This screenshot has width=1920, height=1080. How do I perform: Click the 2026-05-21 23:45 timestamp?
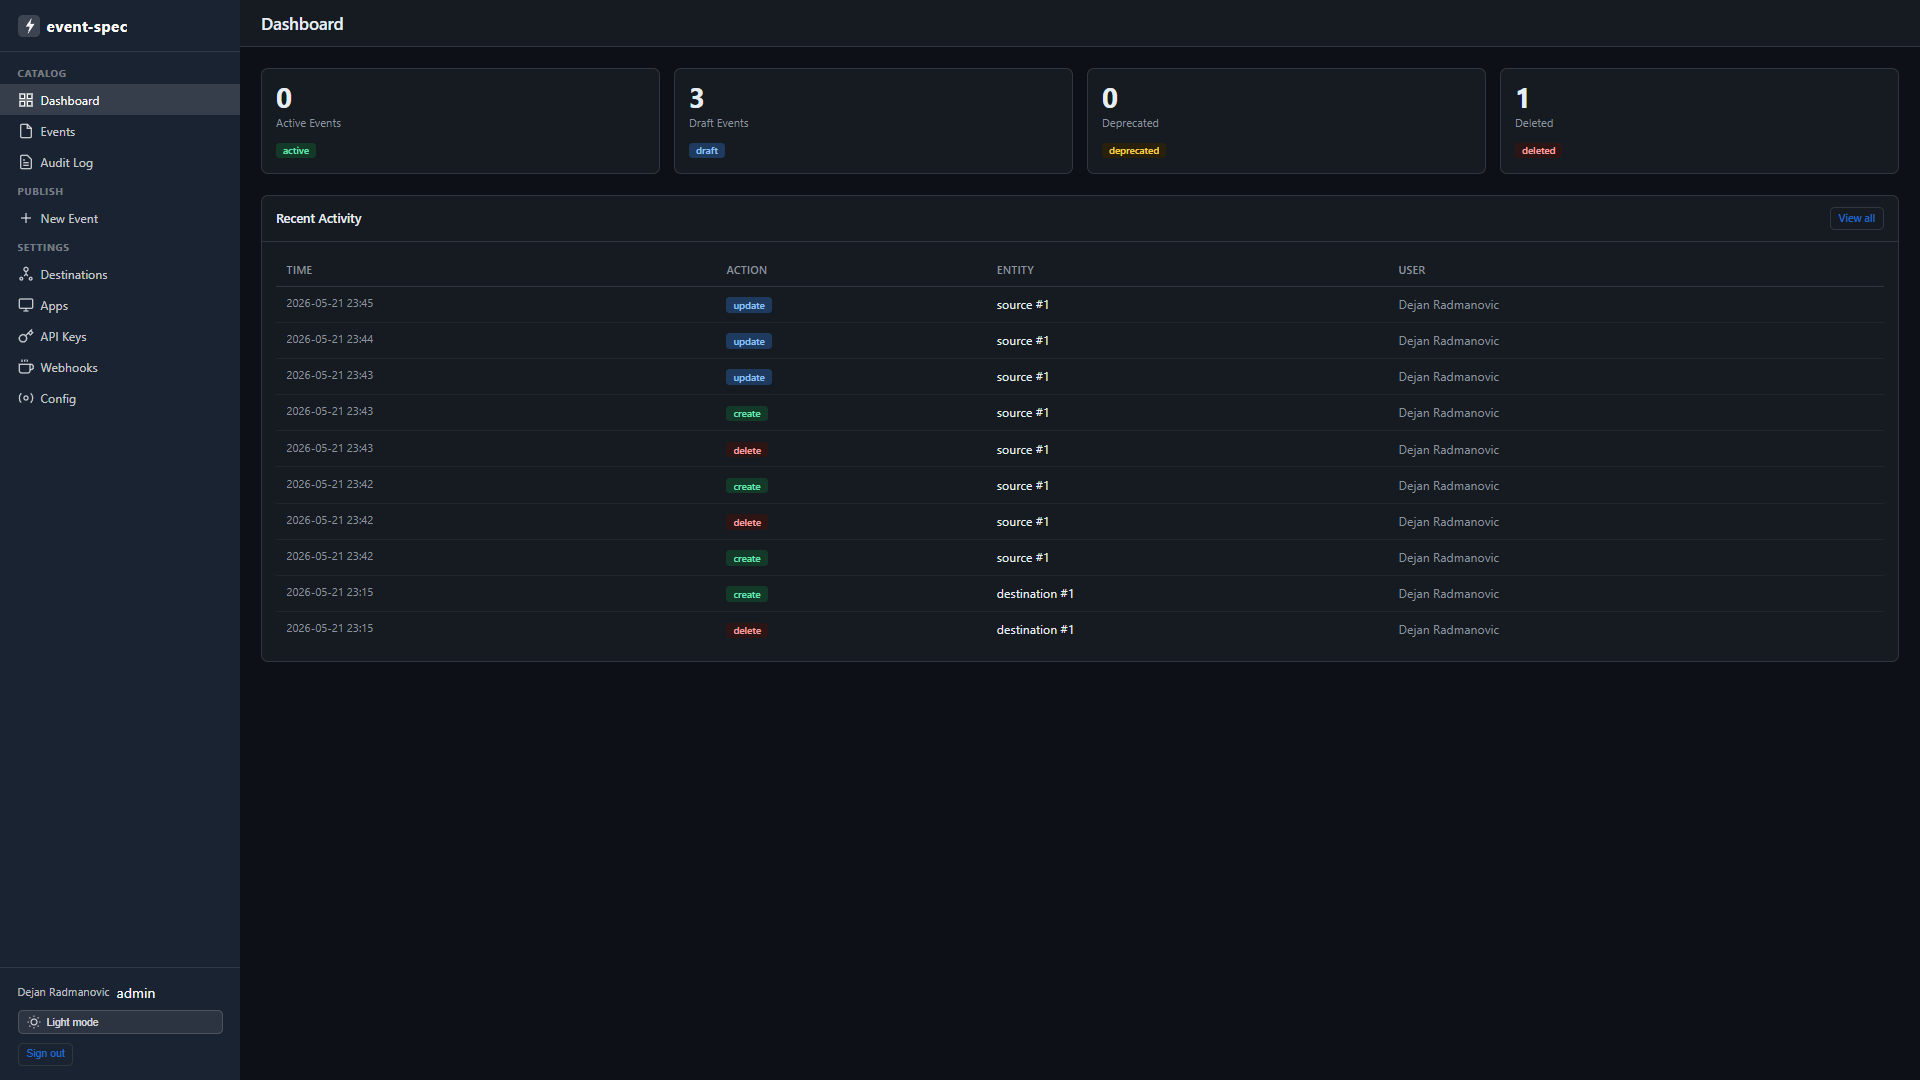329,303
